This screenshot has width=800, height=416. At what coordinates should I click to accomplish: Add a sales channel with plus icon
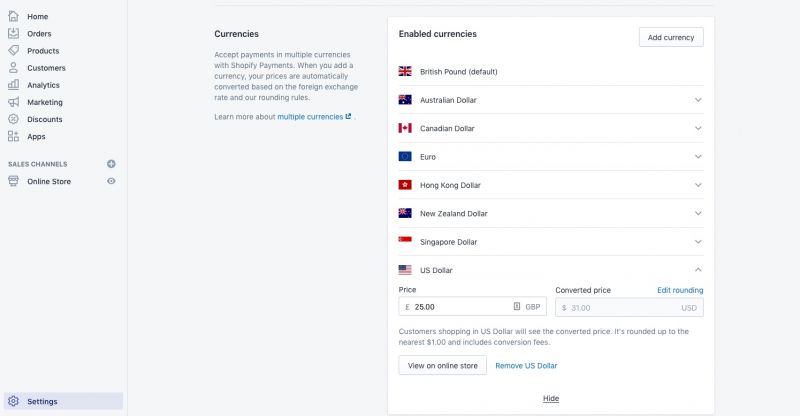[x=111, y=164]
